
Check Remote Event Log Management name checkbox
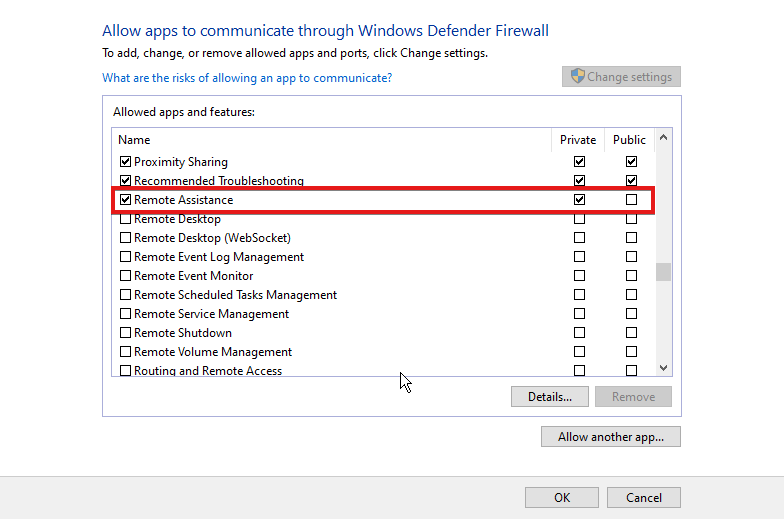pos(126,256)
